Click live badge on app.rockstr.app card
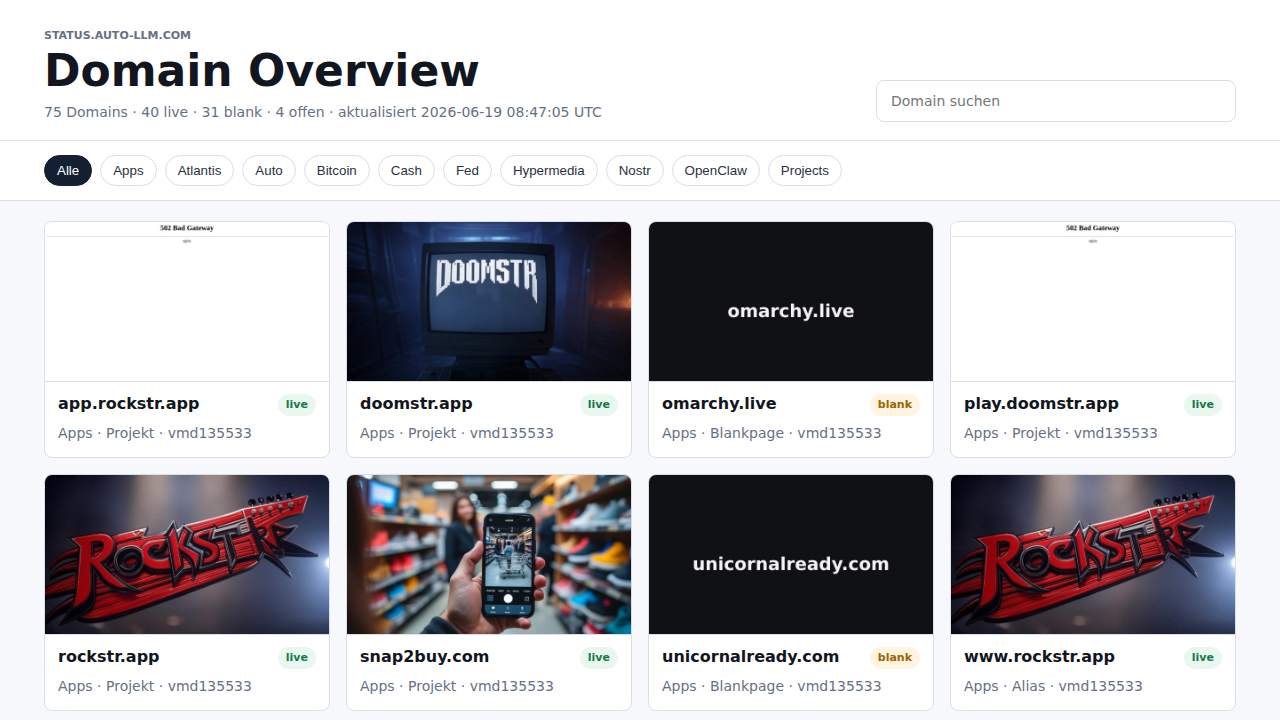This screenshot has height=720, width=1280. tap(297, 405)
